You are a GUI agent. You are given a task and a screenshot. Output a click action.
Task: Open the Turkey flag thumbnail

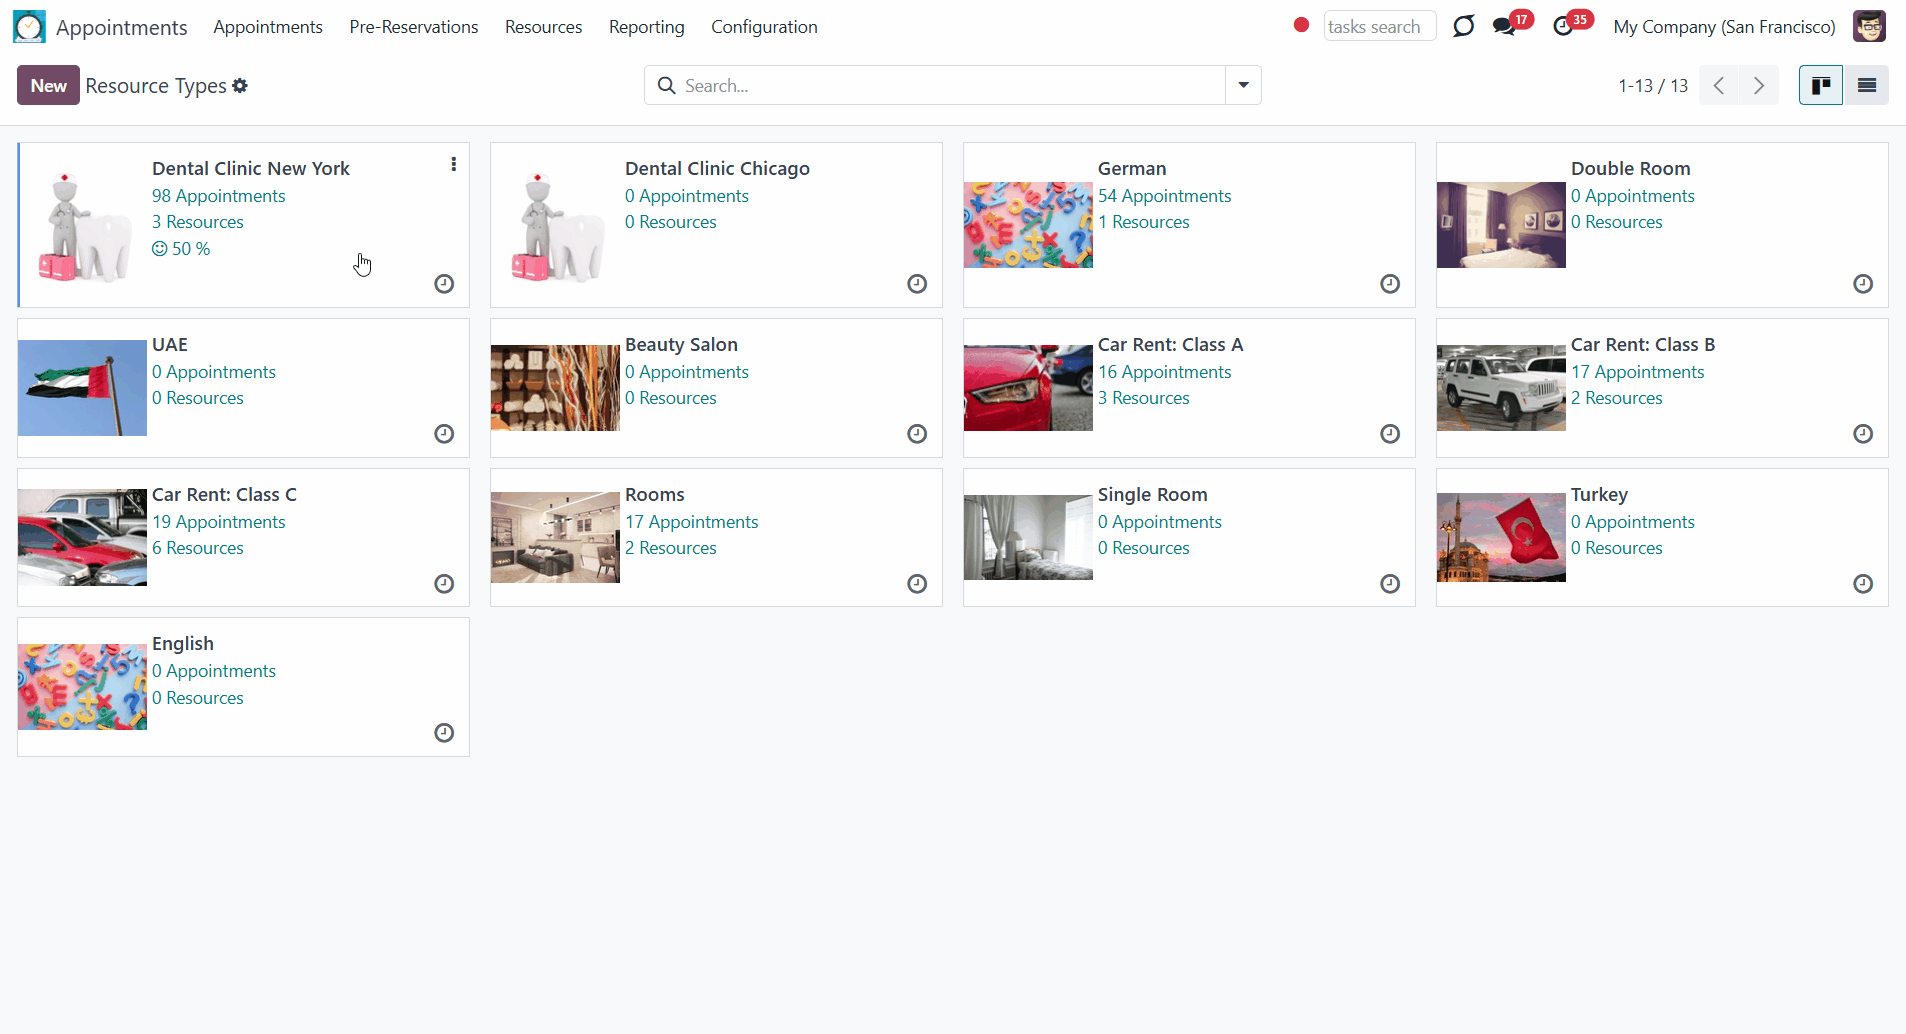[1501, 537]
